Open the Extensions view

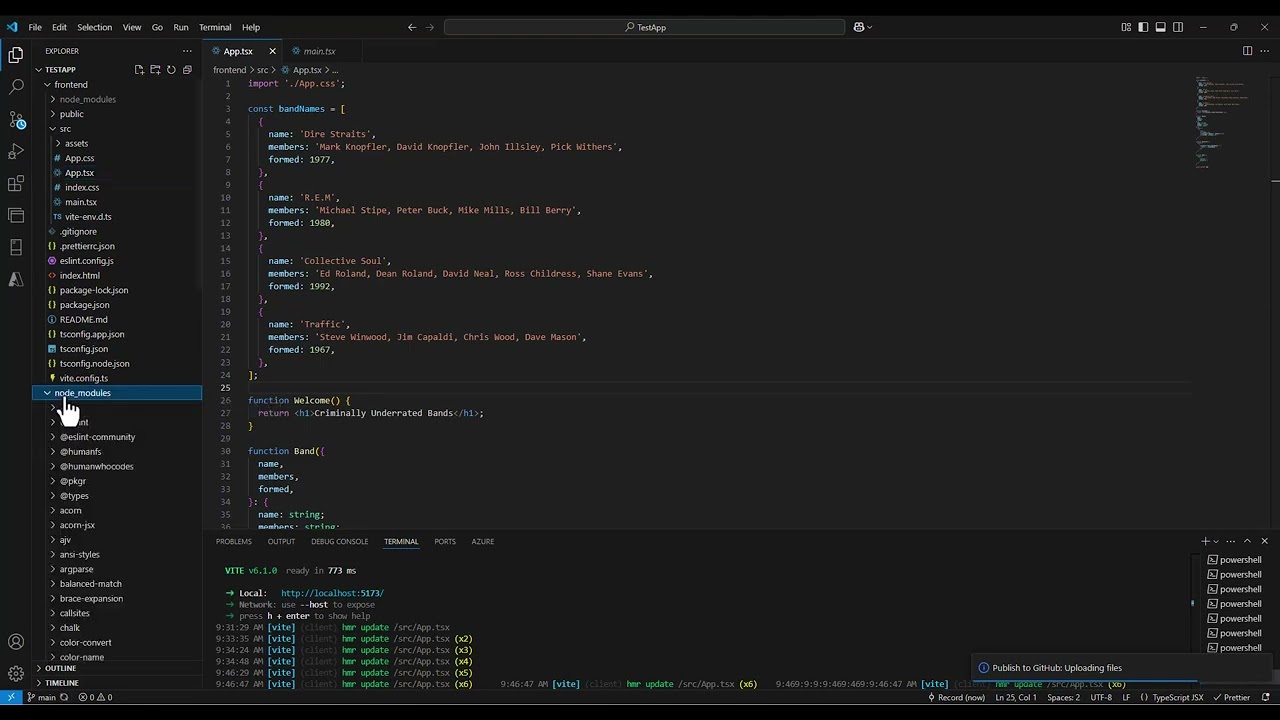click(x=16, y=184)
